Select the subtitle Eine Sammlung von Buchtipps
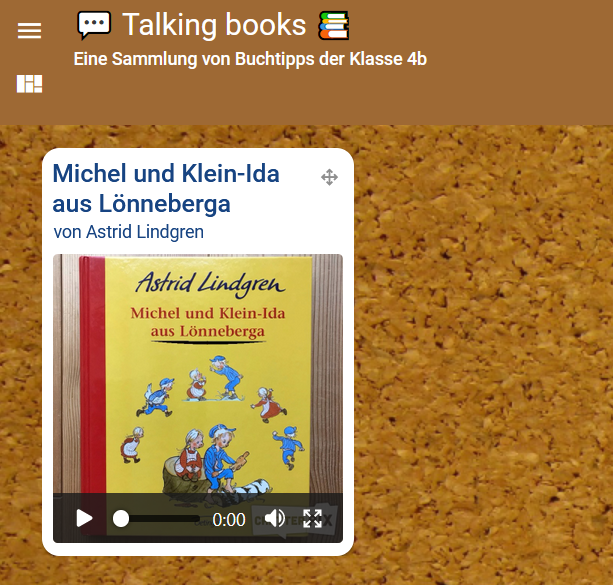This screenshot has width=613, height=585. point(250,59)
